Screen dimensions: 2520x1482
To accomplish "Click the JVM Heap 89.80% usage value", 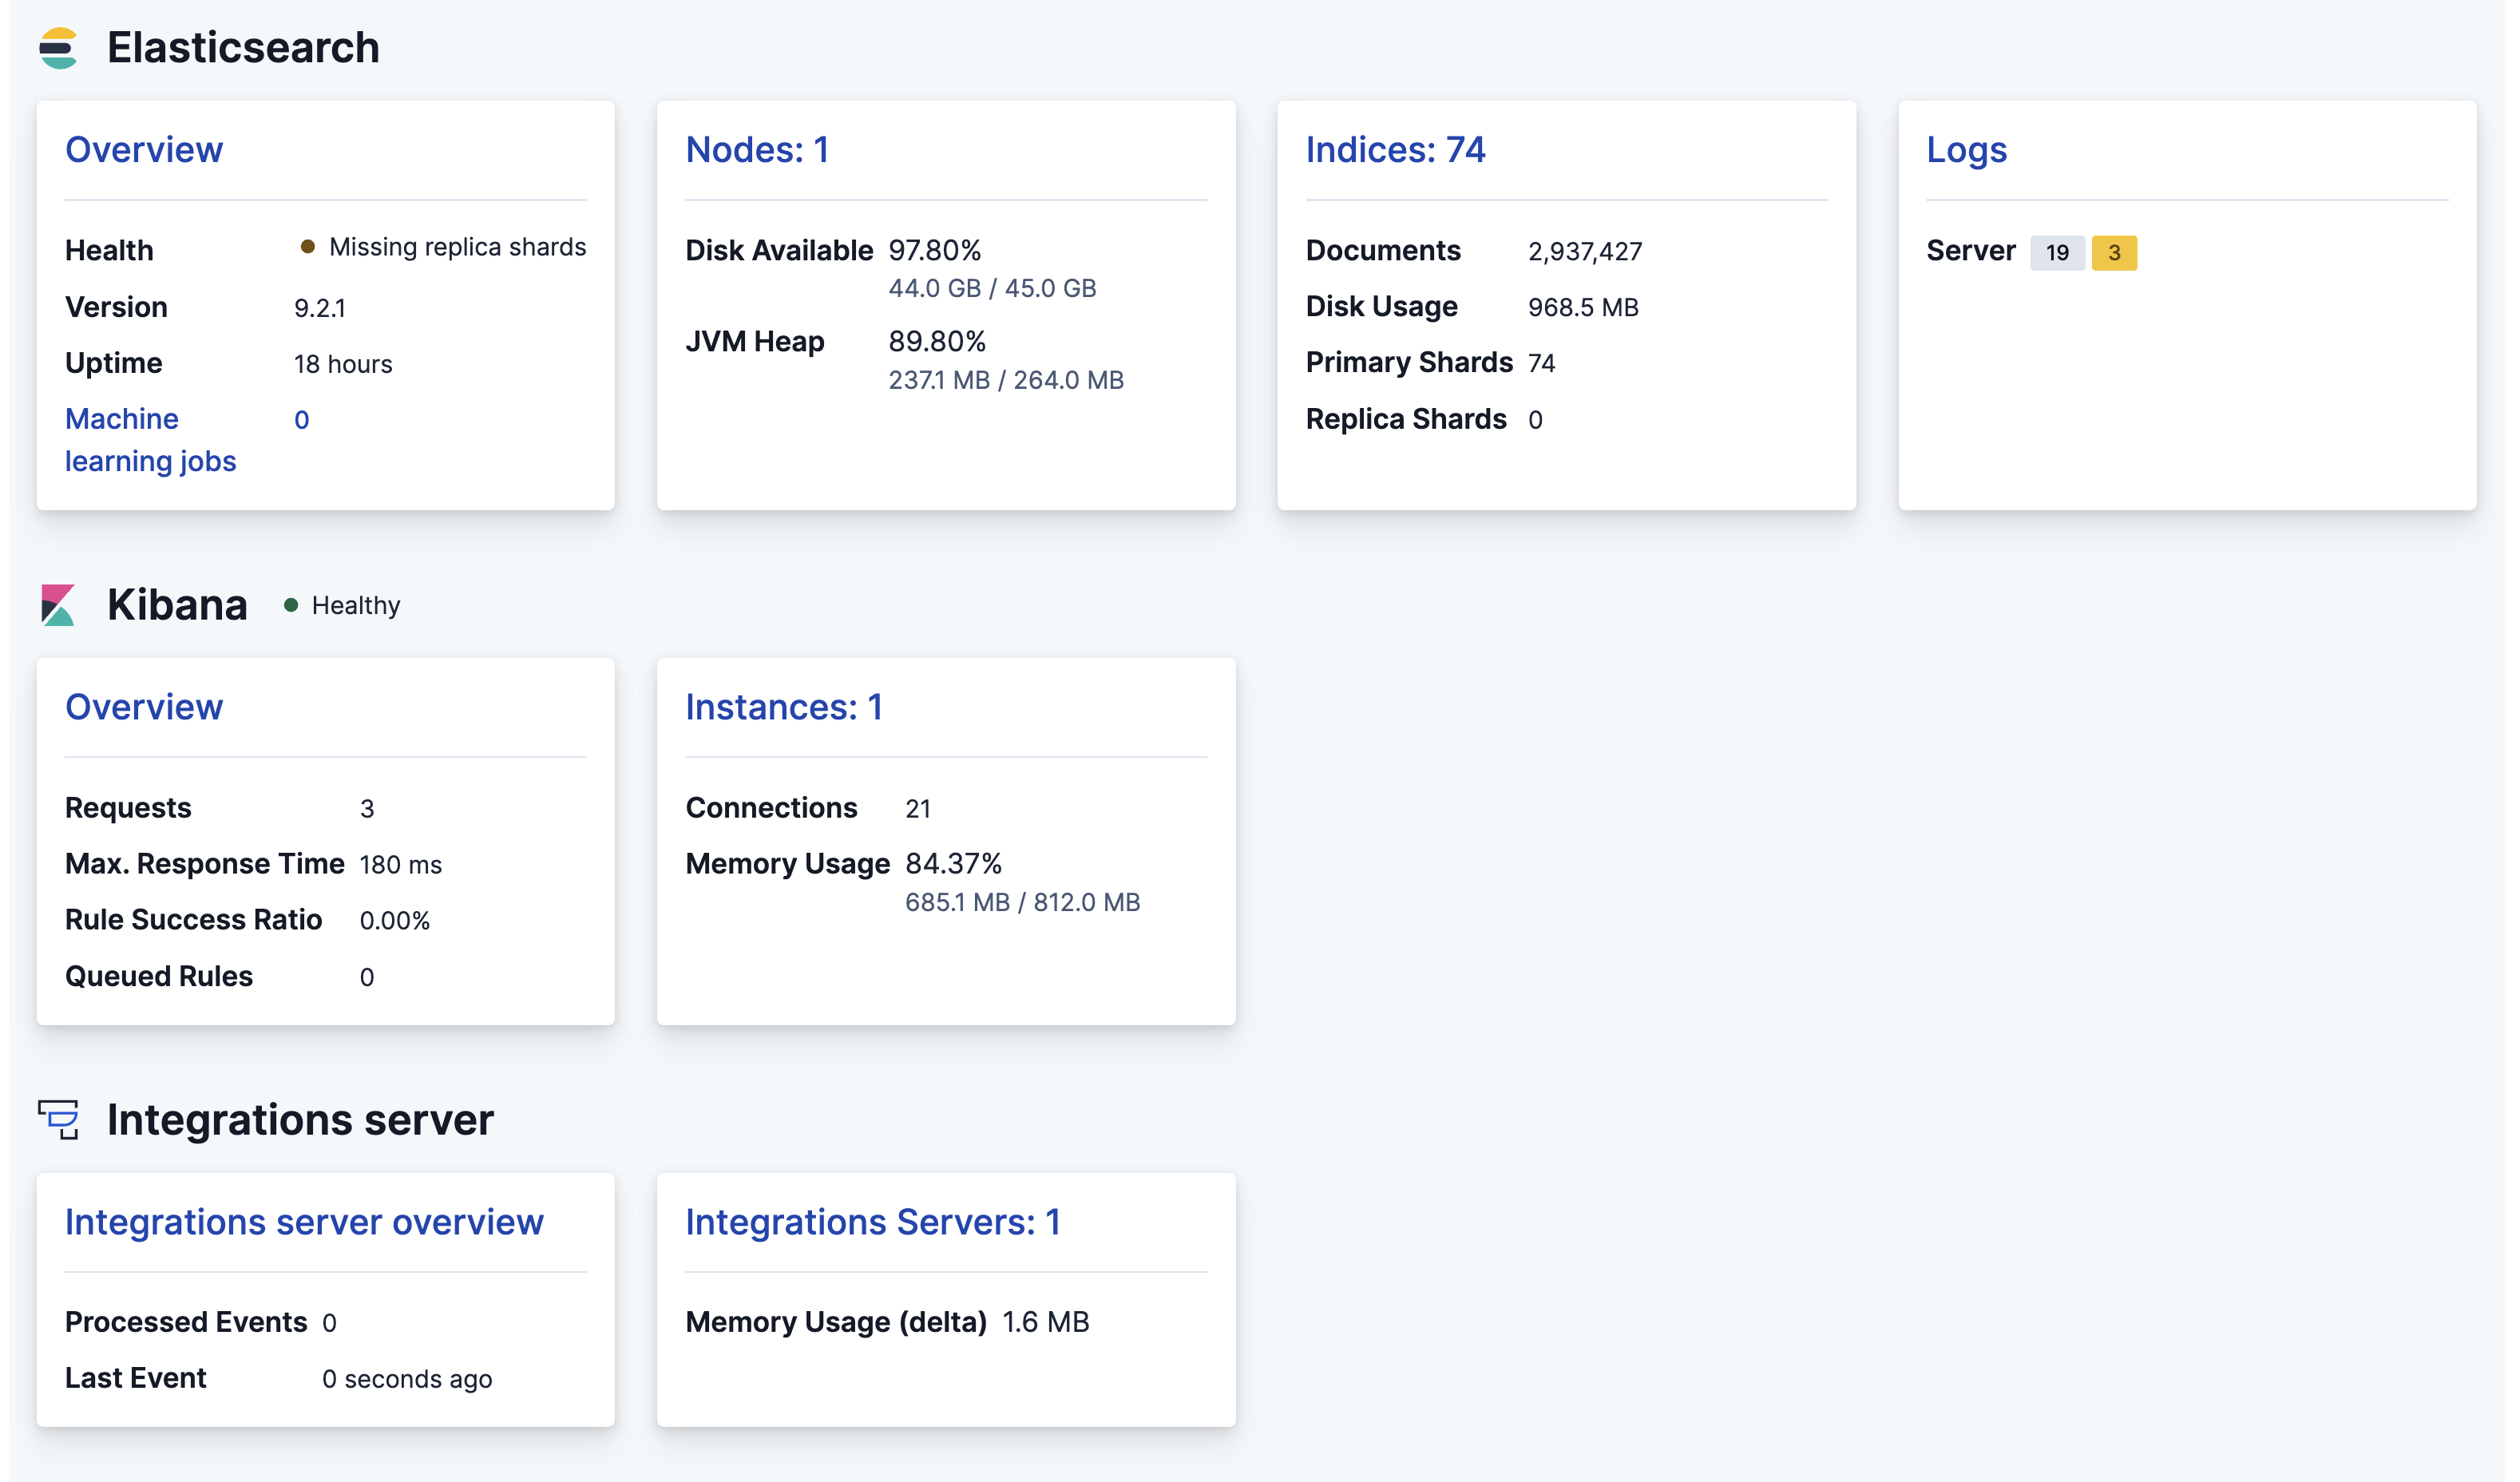I will (x=938, y=341).
